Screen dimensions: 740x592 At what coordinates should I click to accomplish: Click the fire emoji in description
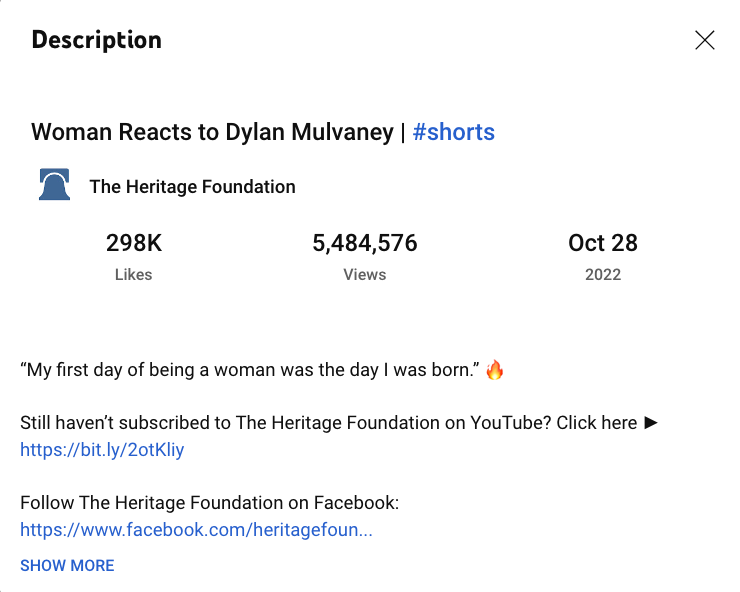click(x=494, y=371)
